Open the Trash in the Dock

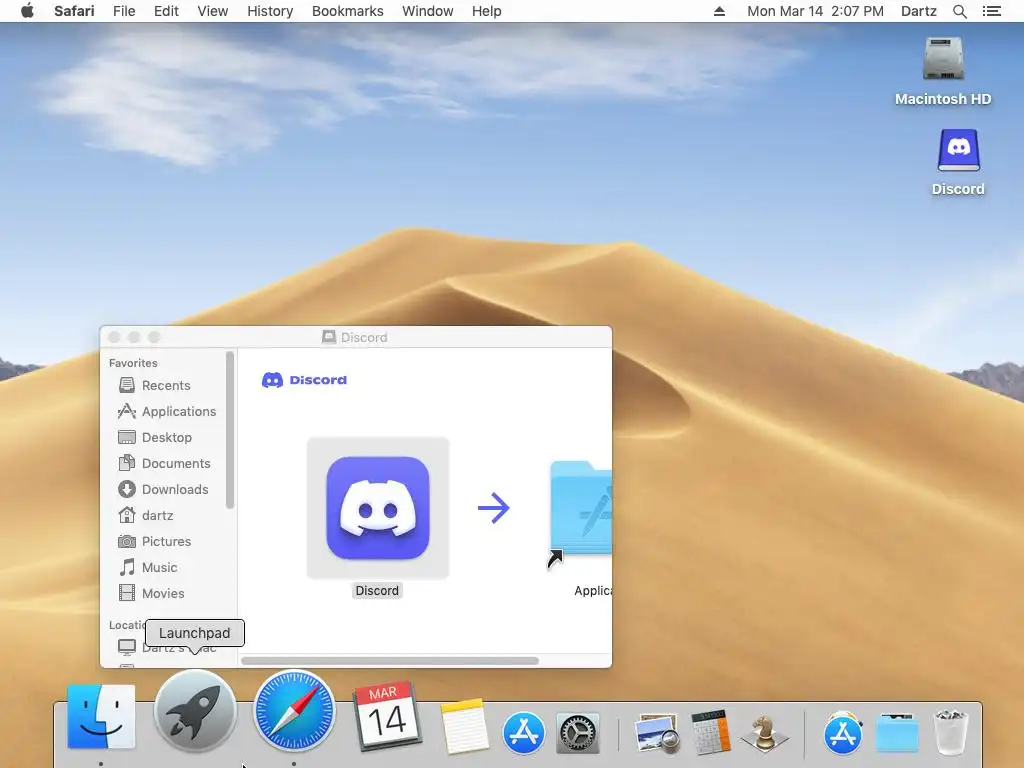(x=950, y=732)
